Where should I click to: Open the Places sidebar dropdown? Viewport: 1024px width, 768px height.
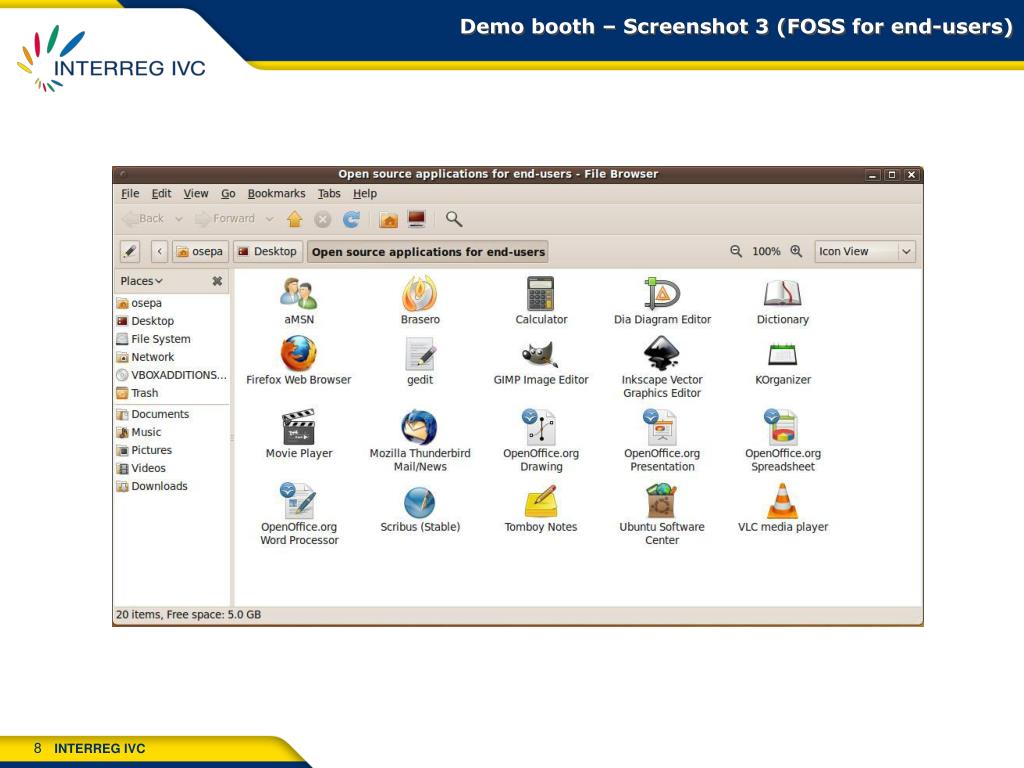[141, 282]
